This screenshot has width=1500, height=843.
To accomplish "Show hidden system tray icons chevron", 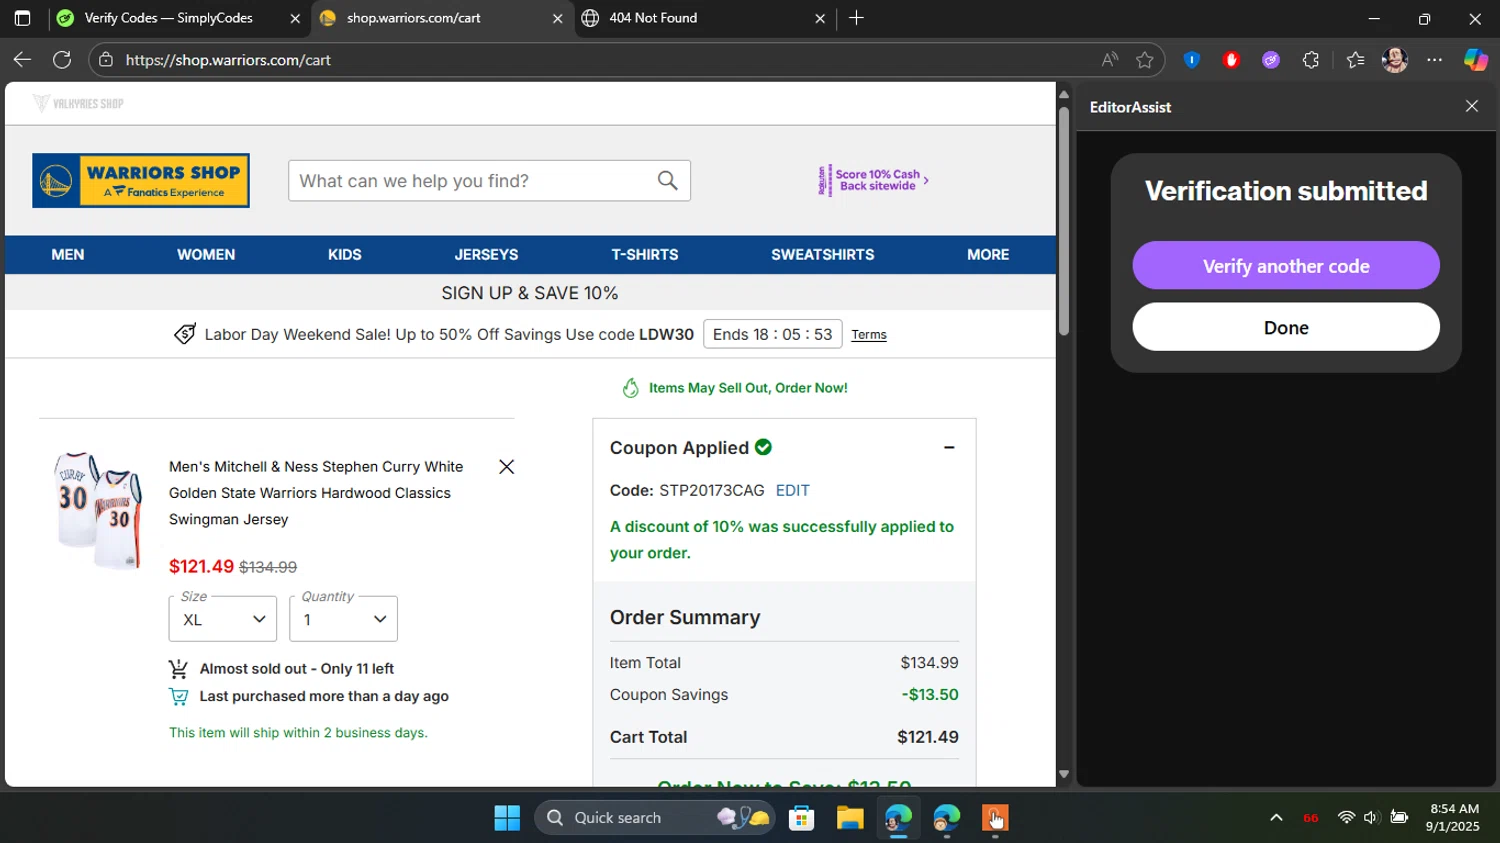I will (x=1276, y=818).
